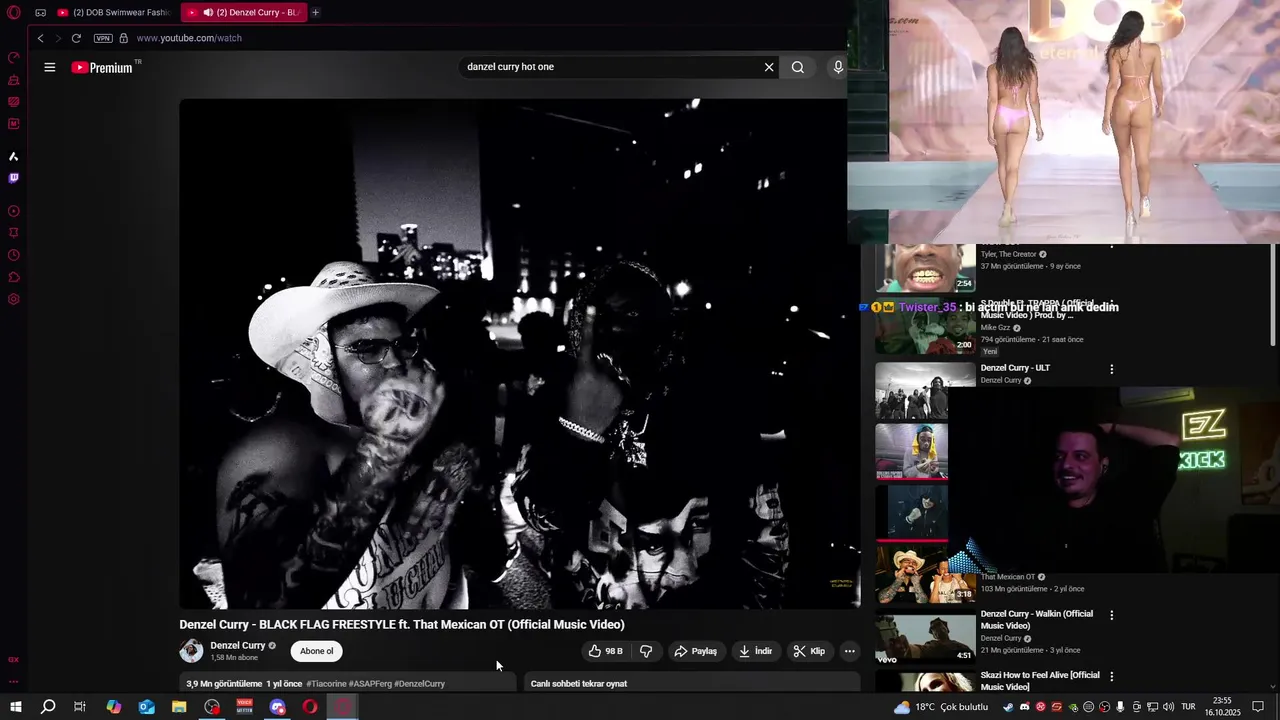Open the Denzel Curry channel name link
Screen dimensions: 1280x720
click(238, 646)
